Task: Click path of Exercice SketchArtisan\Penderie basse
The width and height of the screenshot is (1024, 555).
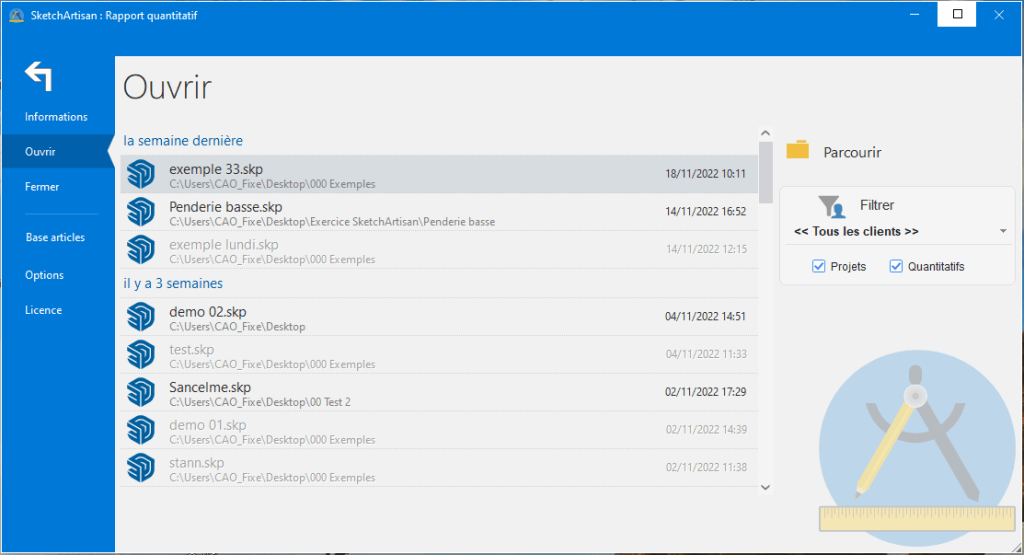Action: pyautogui.click(x=332, y=222)
